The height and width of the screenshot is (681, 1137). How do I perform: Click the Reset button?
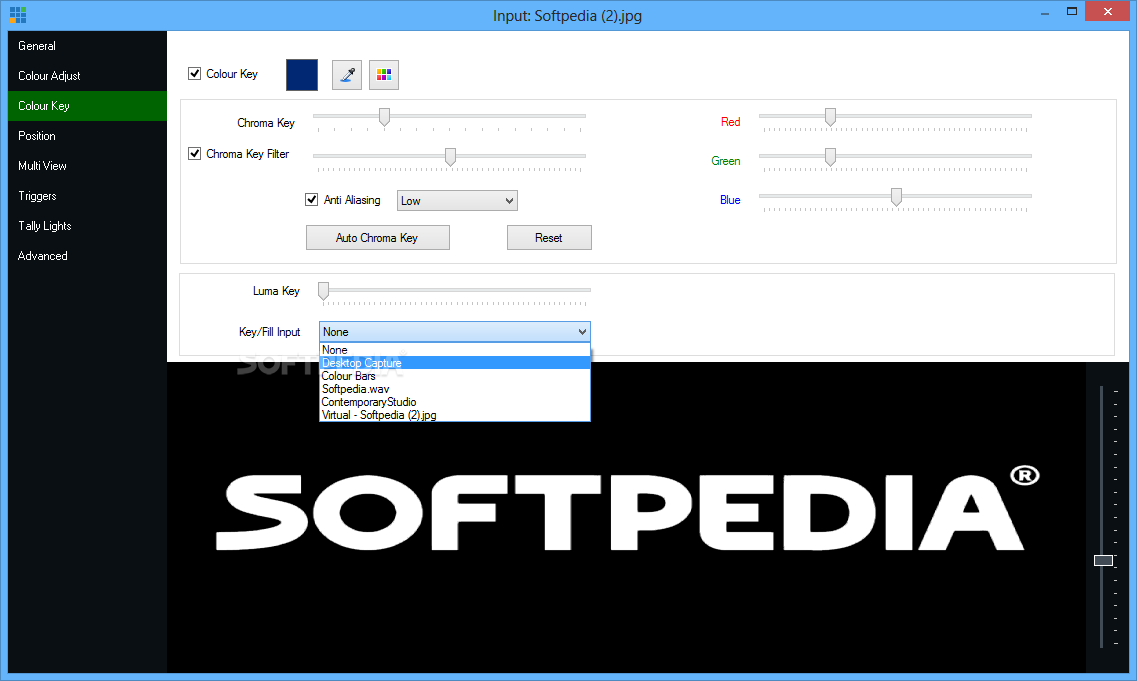tap(549, 238)
